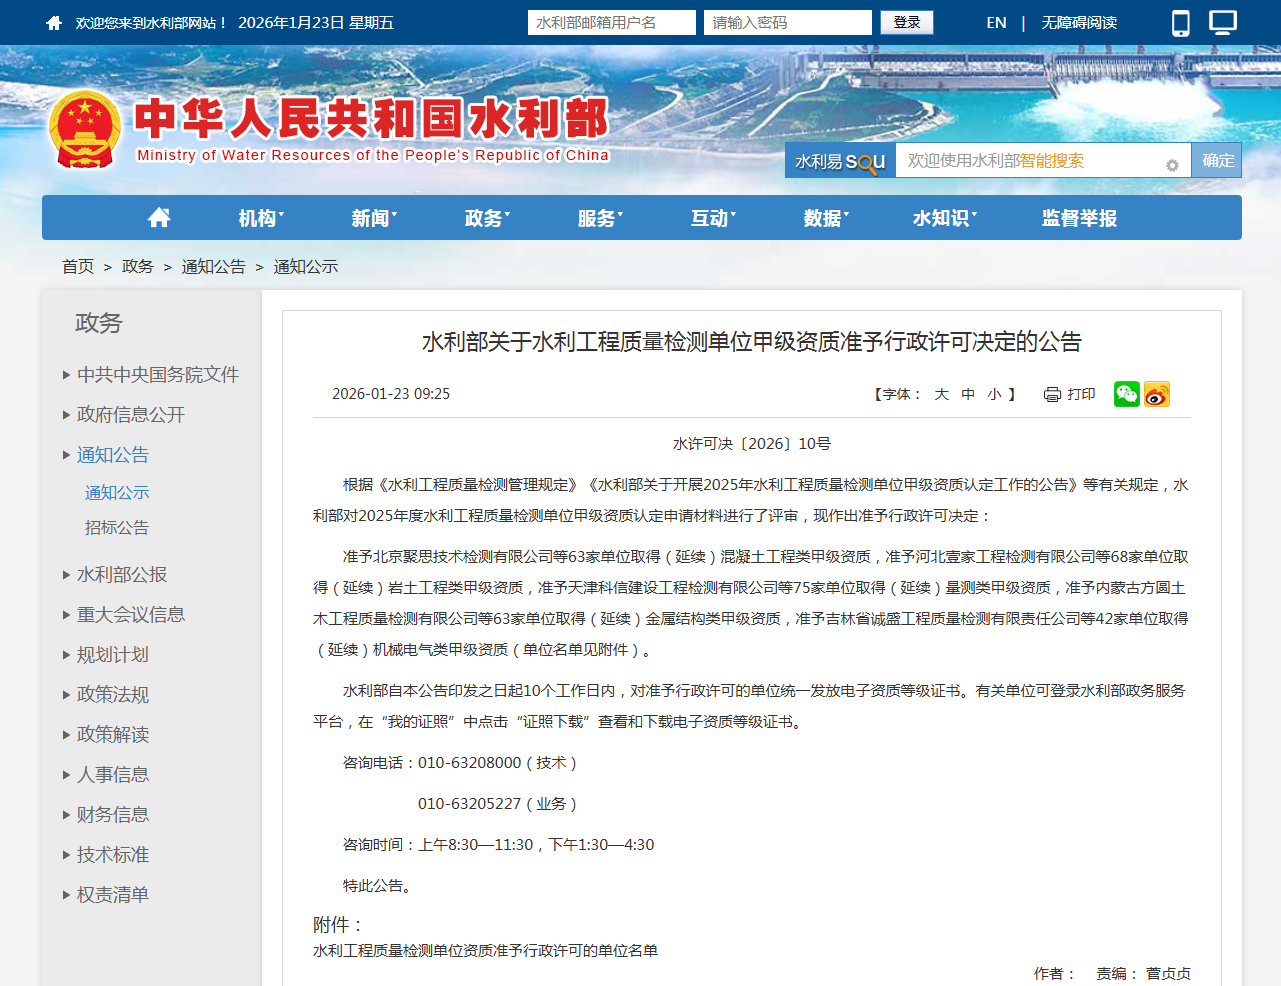Set font size to large (大)

(x=941, y=394)
